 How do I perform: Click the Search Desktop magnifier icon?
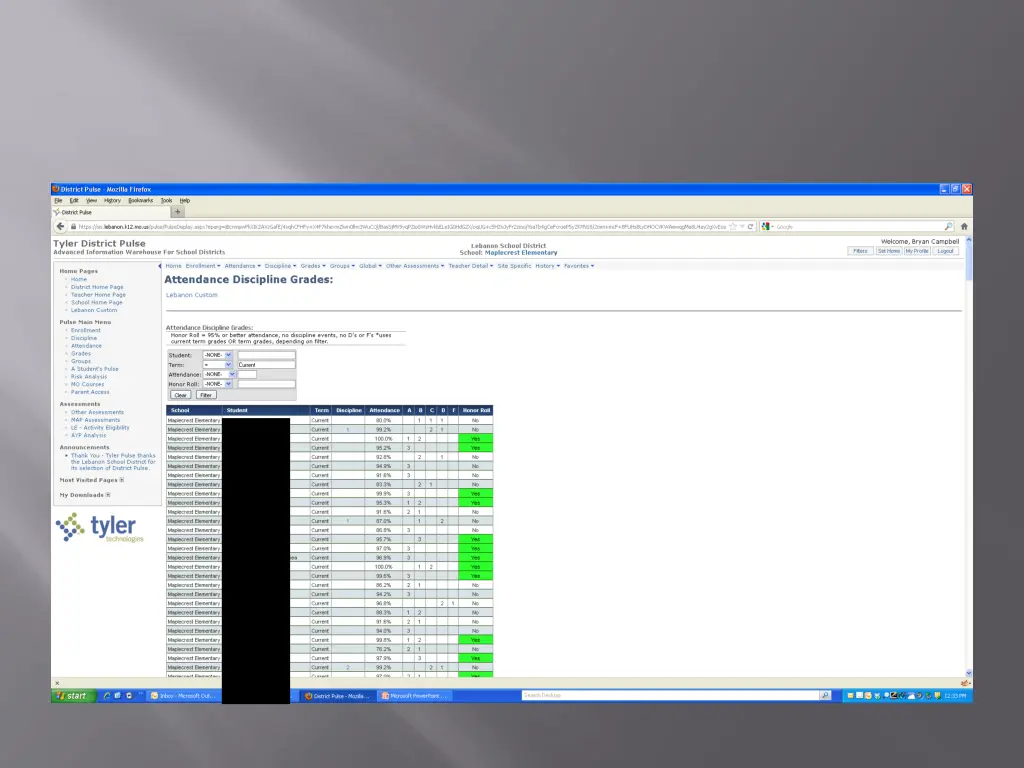[825, 696]
